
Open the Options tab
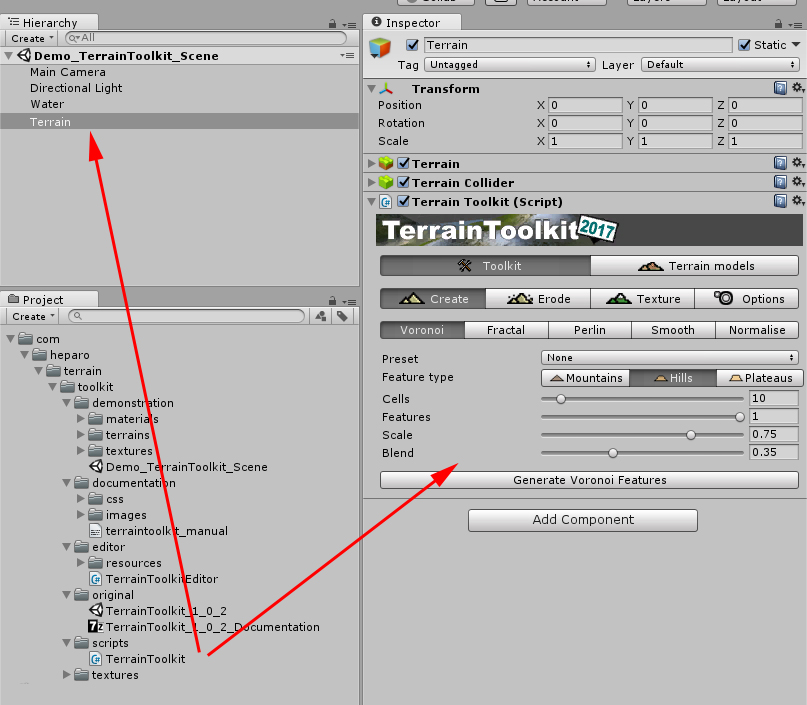(747, 298)
